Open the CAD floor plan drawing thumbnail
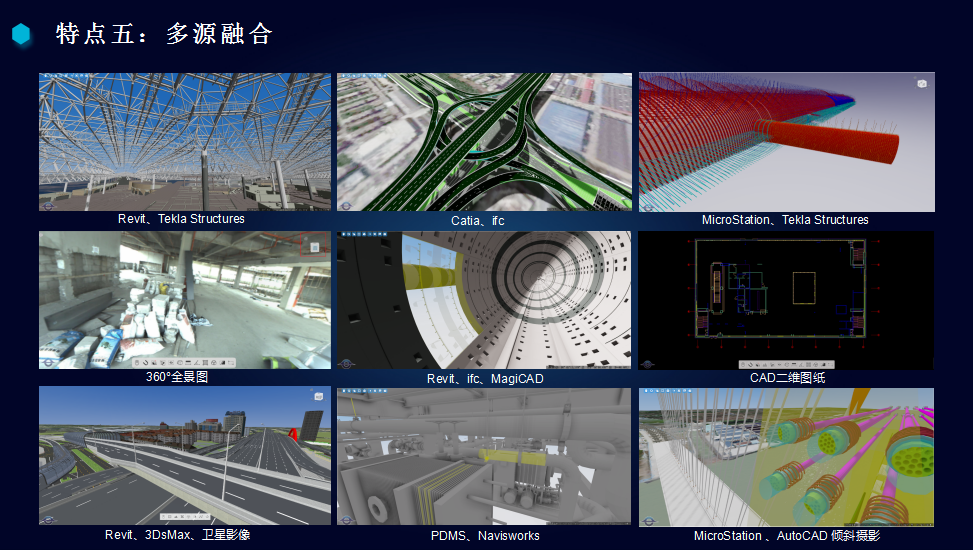Screen dimensions: 973x550 pos(786,300)
